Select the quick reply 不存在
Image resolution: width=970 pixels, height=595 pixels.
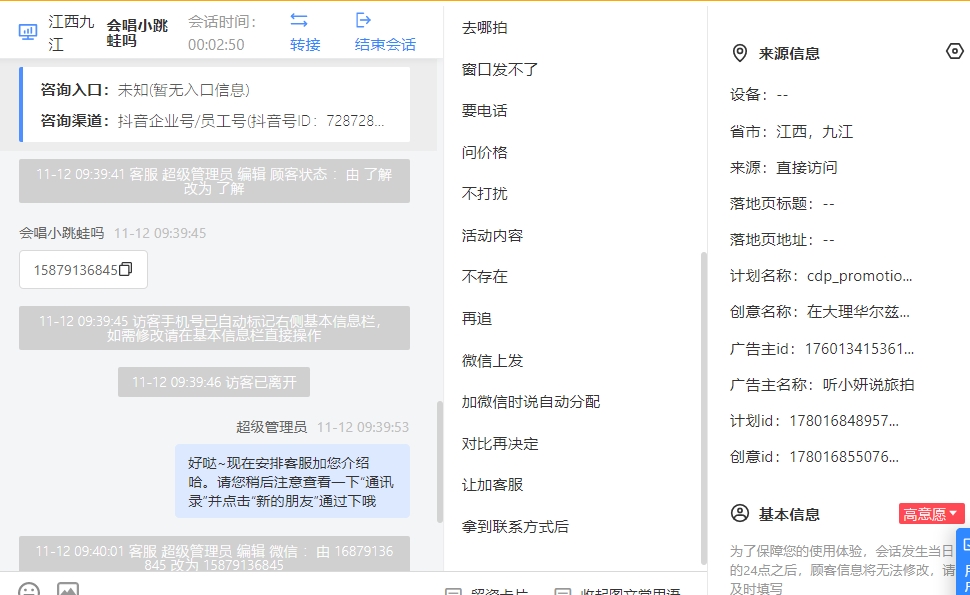tap(484, 276)
